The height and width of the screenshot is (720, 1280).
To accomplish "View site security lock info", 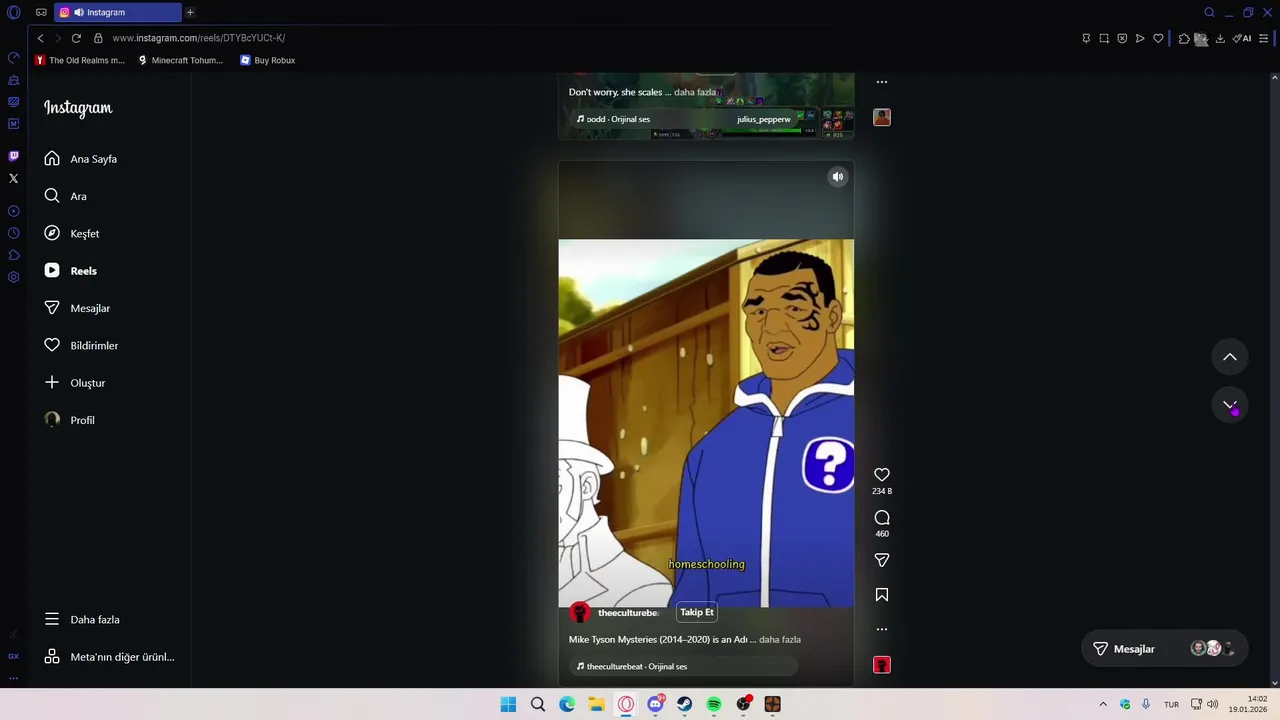I will 98,38.
